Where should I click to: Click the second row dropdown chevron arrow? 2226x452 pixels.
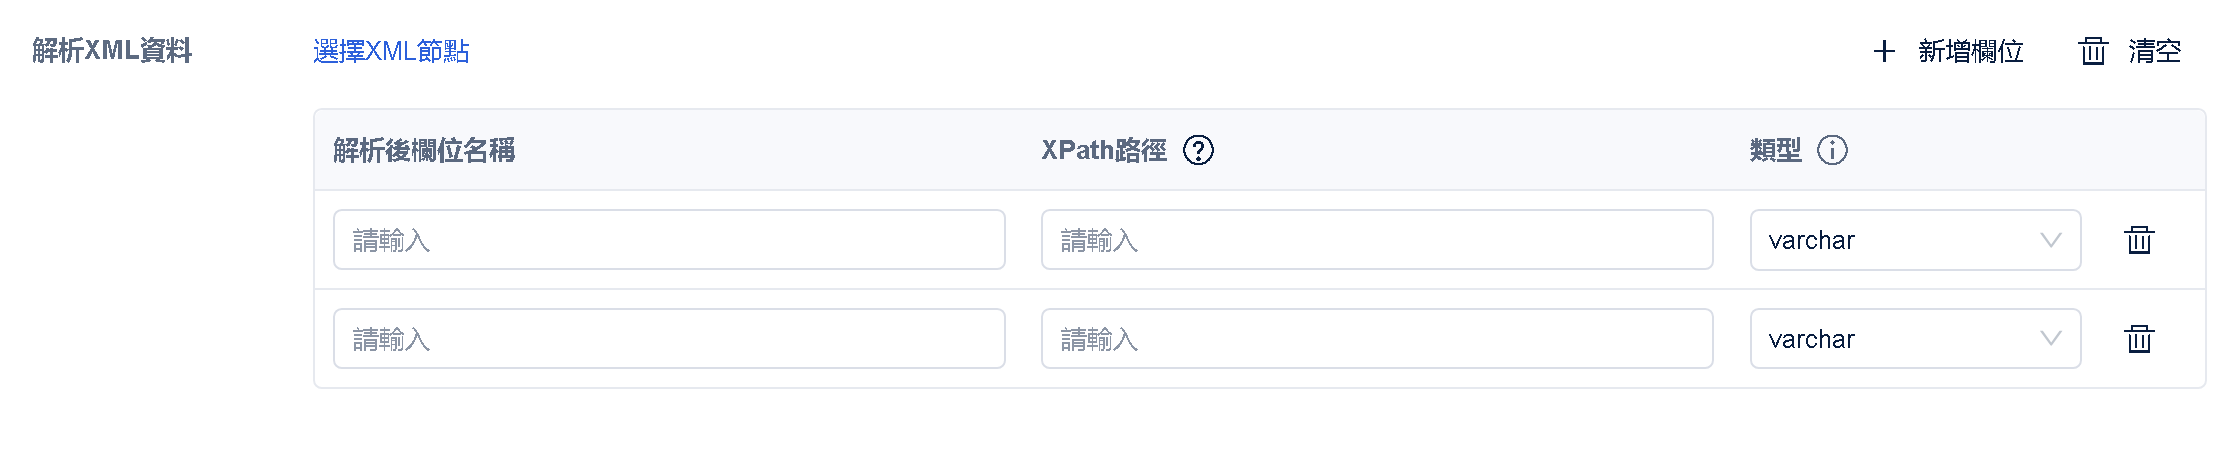[2051, 339]
